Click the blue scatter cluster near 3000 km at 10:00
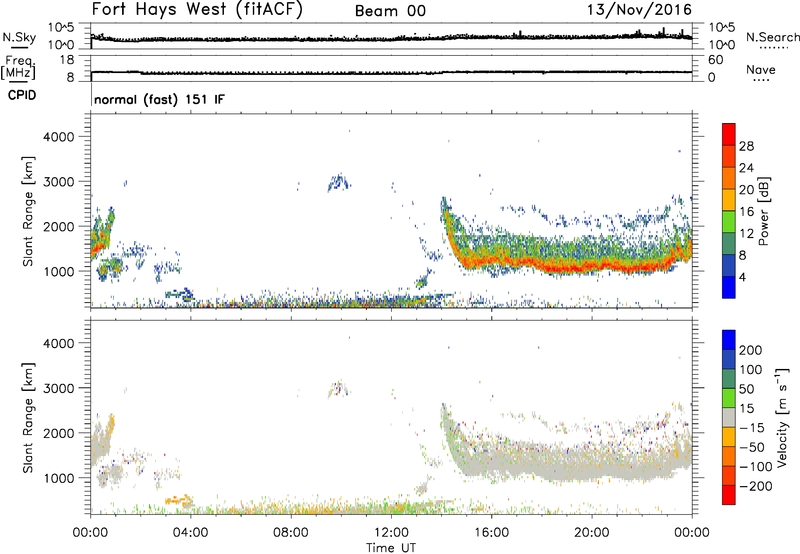The image size is (800, 554). (x=339, y=182)
